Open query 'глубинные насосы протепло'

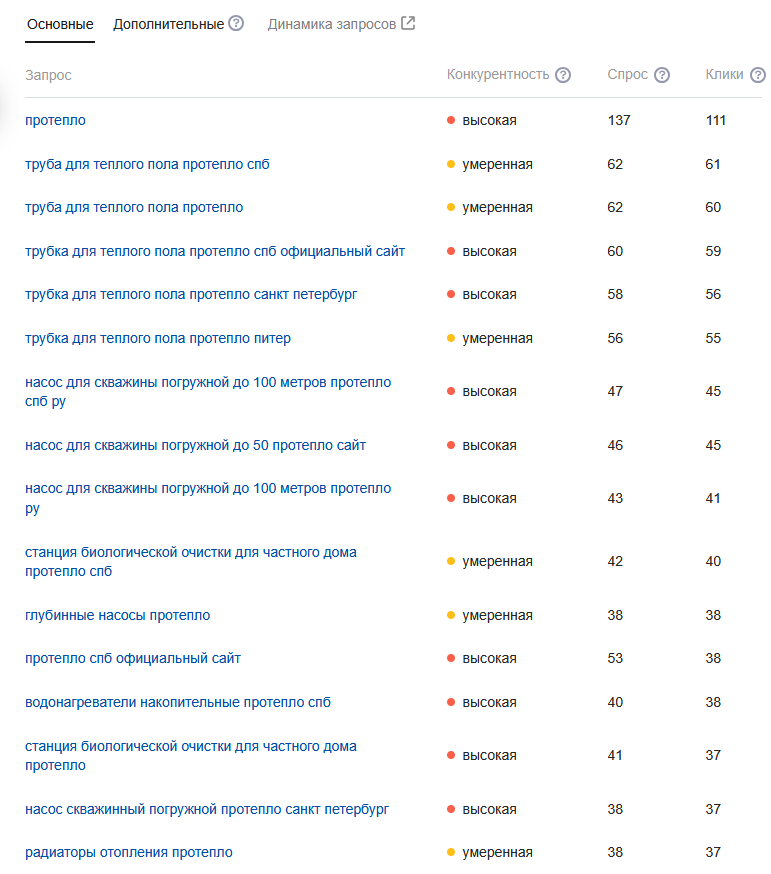click(x=118, y=615)
